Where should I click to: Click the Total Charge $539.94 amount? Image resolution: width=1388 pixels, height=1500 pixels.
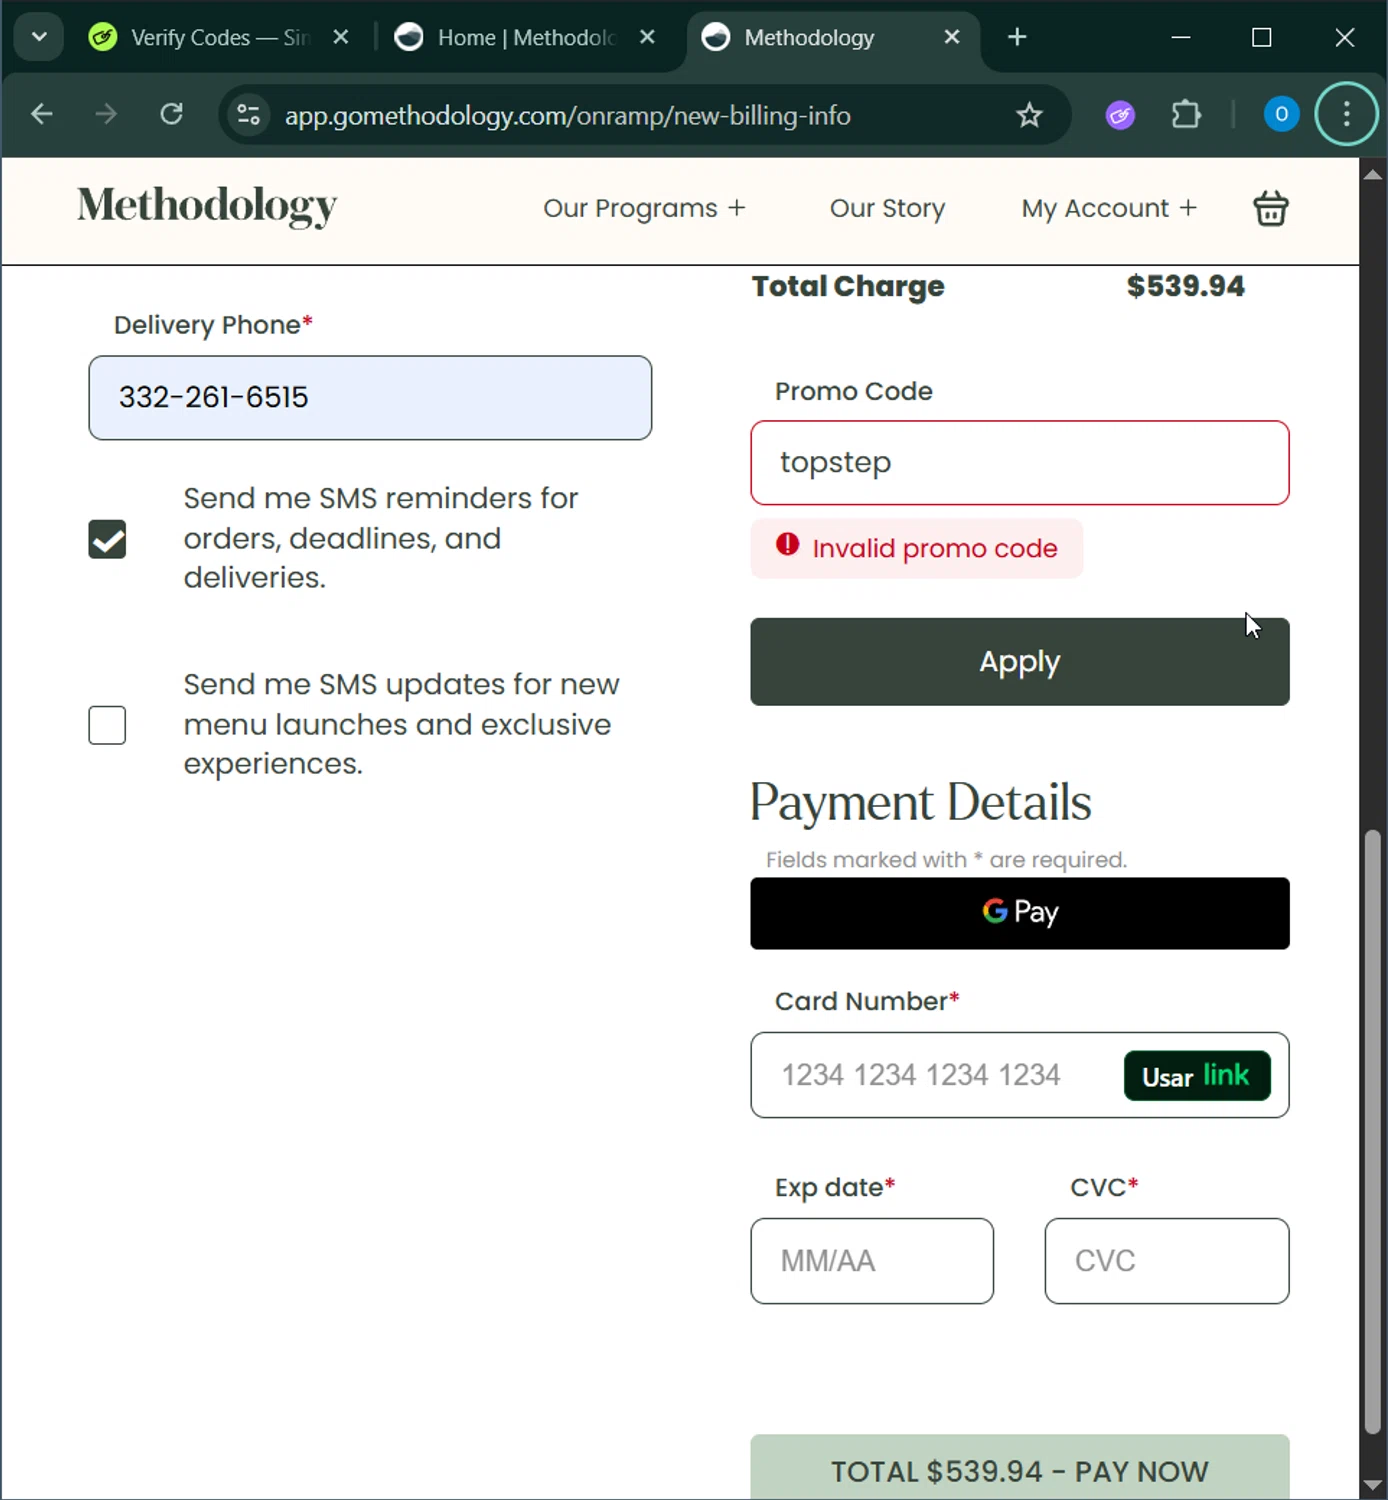point(1185,286)
